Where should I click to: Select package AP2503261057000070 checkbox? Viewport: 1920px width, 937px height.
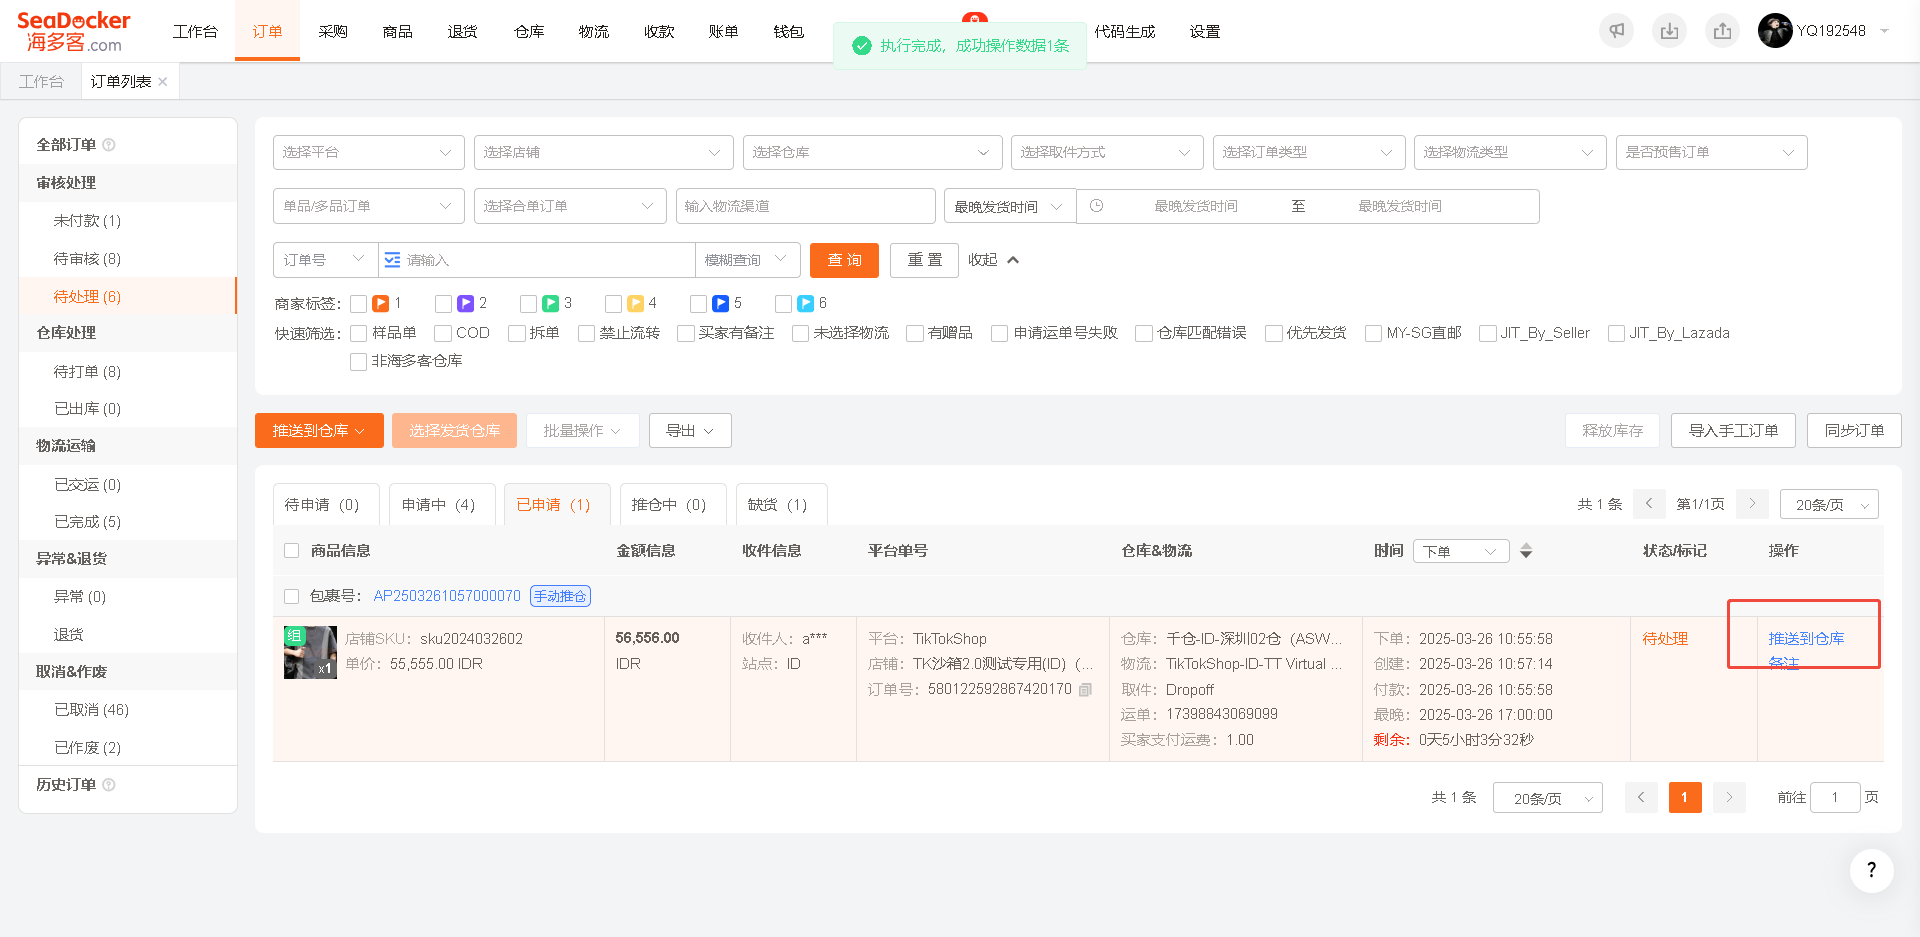pyautogui.click(x=292, y=596)
